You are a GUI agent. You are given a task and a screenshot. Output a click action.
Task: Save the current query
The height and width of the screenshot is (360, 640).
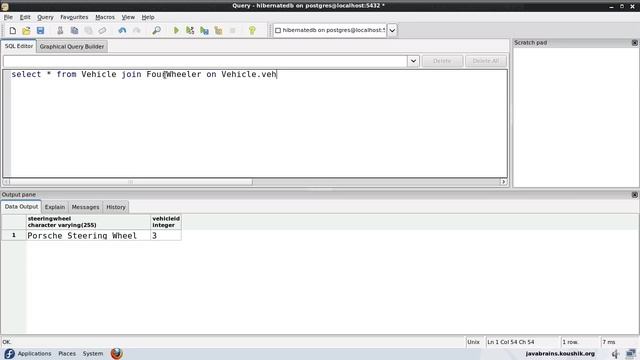(x=40, y=31)
